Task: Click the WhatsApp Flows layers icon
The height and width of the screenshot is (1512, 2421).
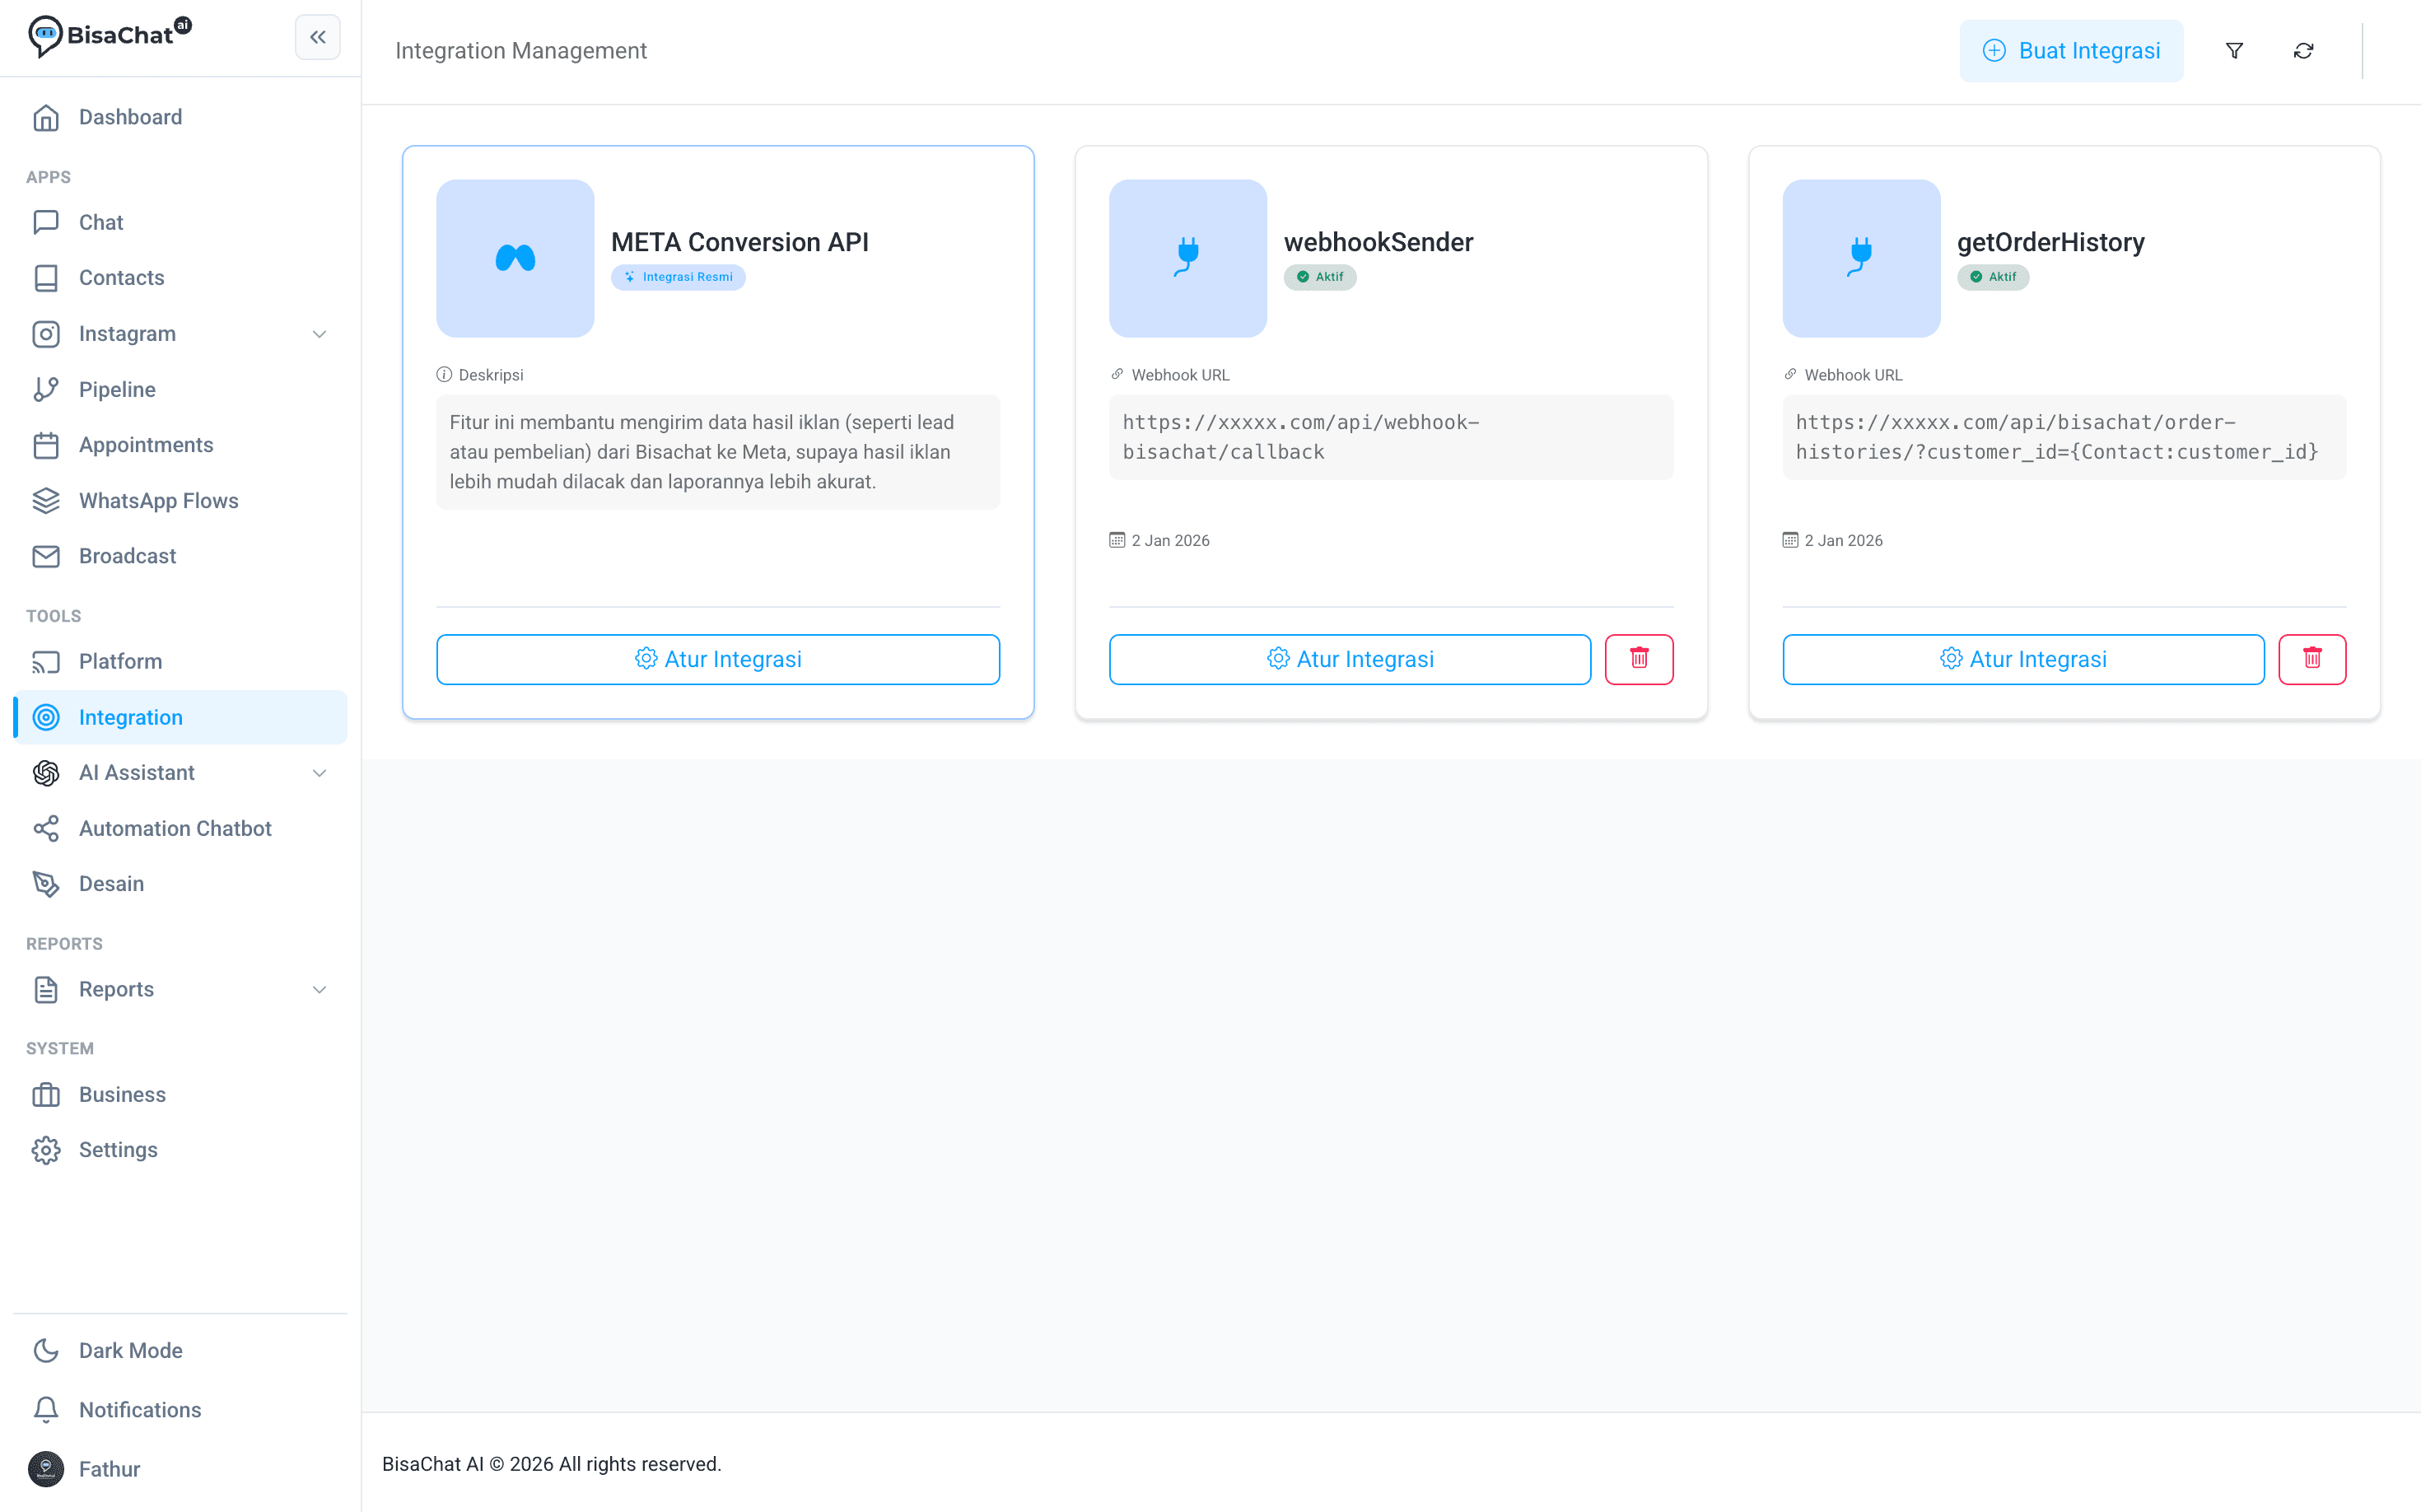Action: pyautogui.click(x=46, y=500)
